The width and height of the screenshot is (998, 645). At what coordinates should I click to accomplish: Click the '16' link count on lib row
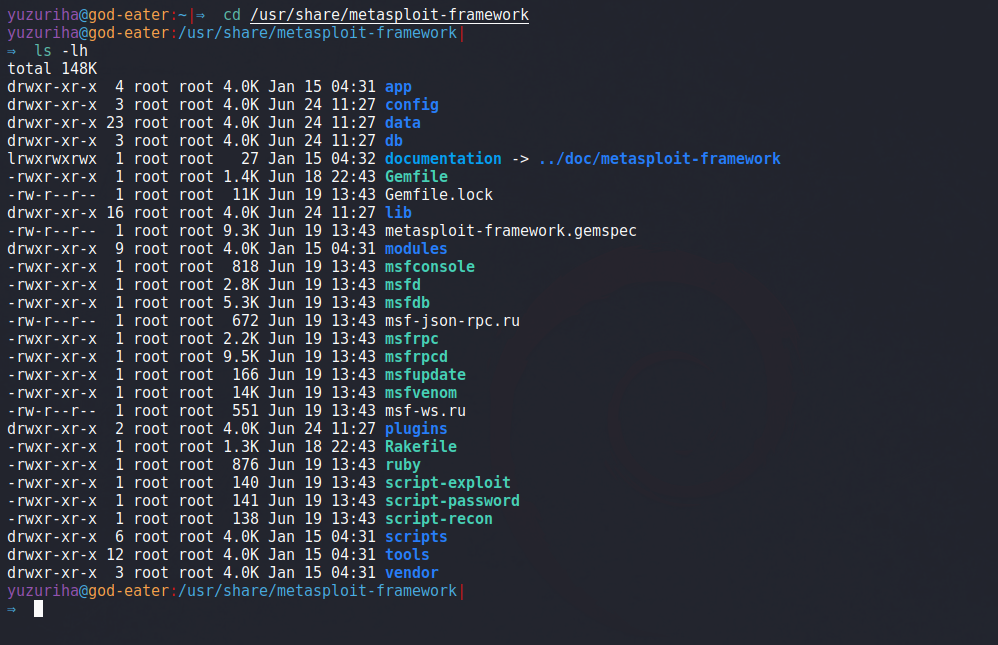(x=115, y=213)
